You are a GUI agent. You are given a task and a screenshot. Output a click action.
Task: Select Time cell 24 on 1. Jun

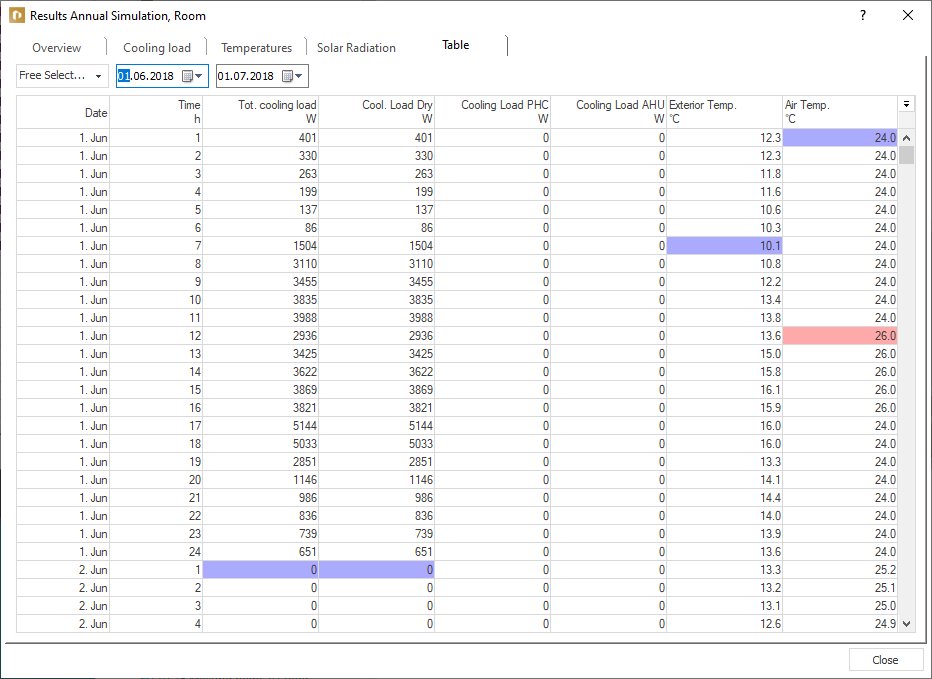click(156, 552)
